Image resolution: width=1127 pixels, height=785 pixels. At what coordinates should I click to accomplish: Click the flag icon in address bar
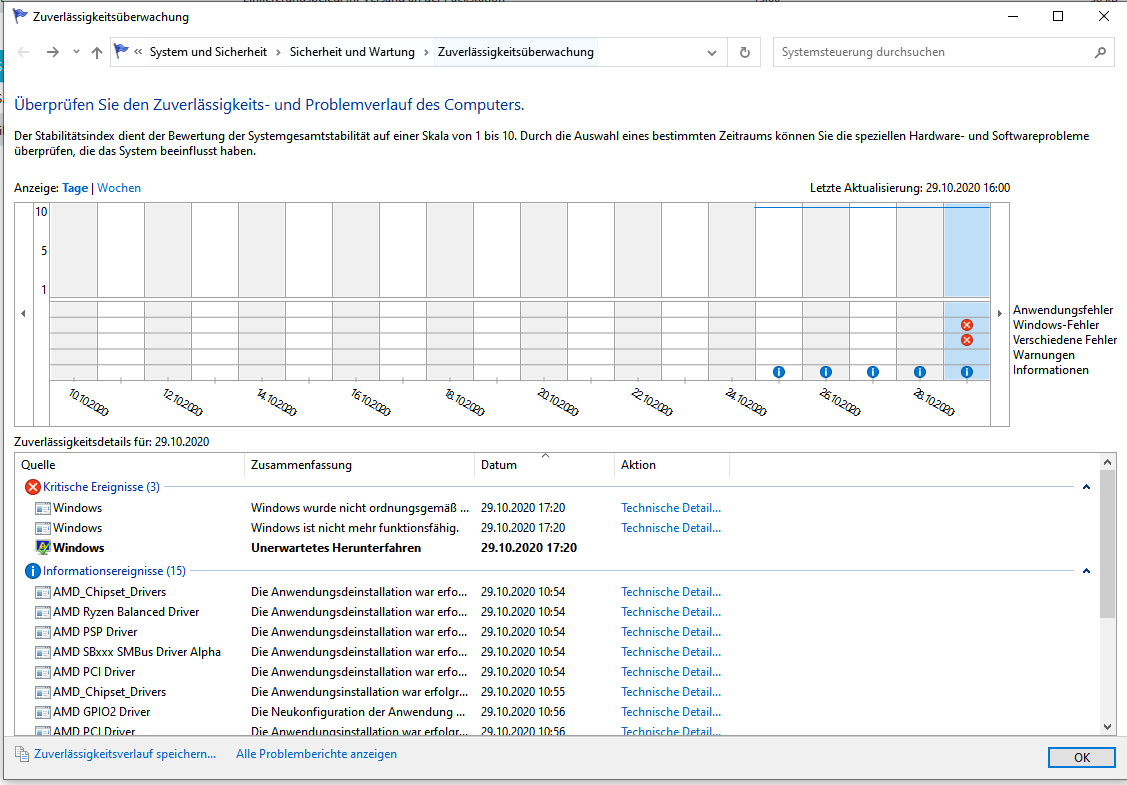coord(121,51)
